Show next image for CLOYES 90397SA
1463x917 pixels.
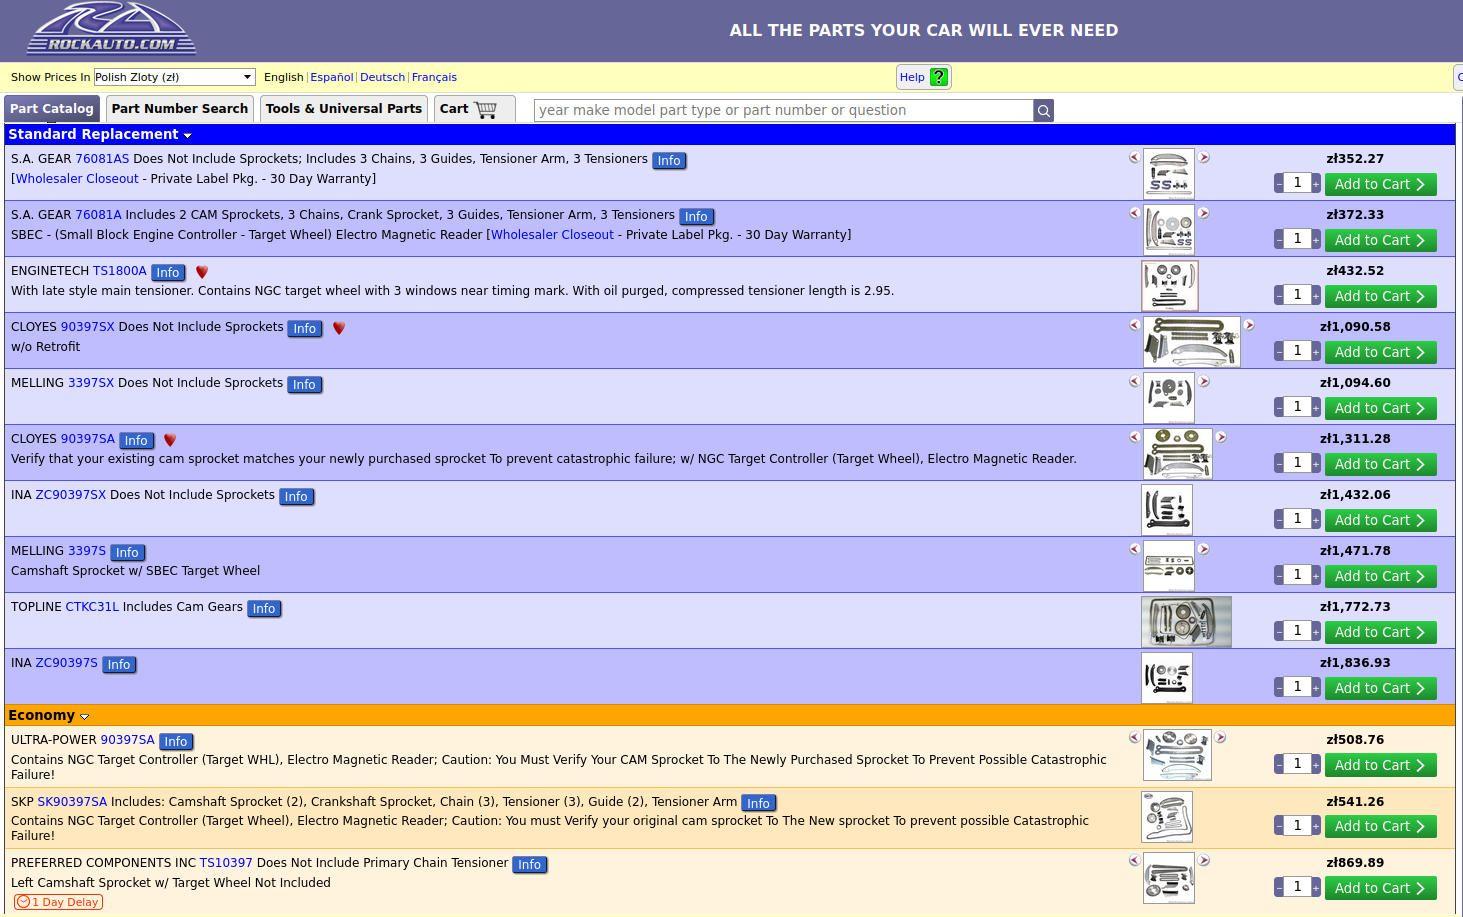pyautogui.click(x=1220, y=438)
